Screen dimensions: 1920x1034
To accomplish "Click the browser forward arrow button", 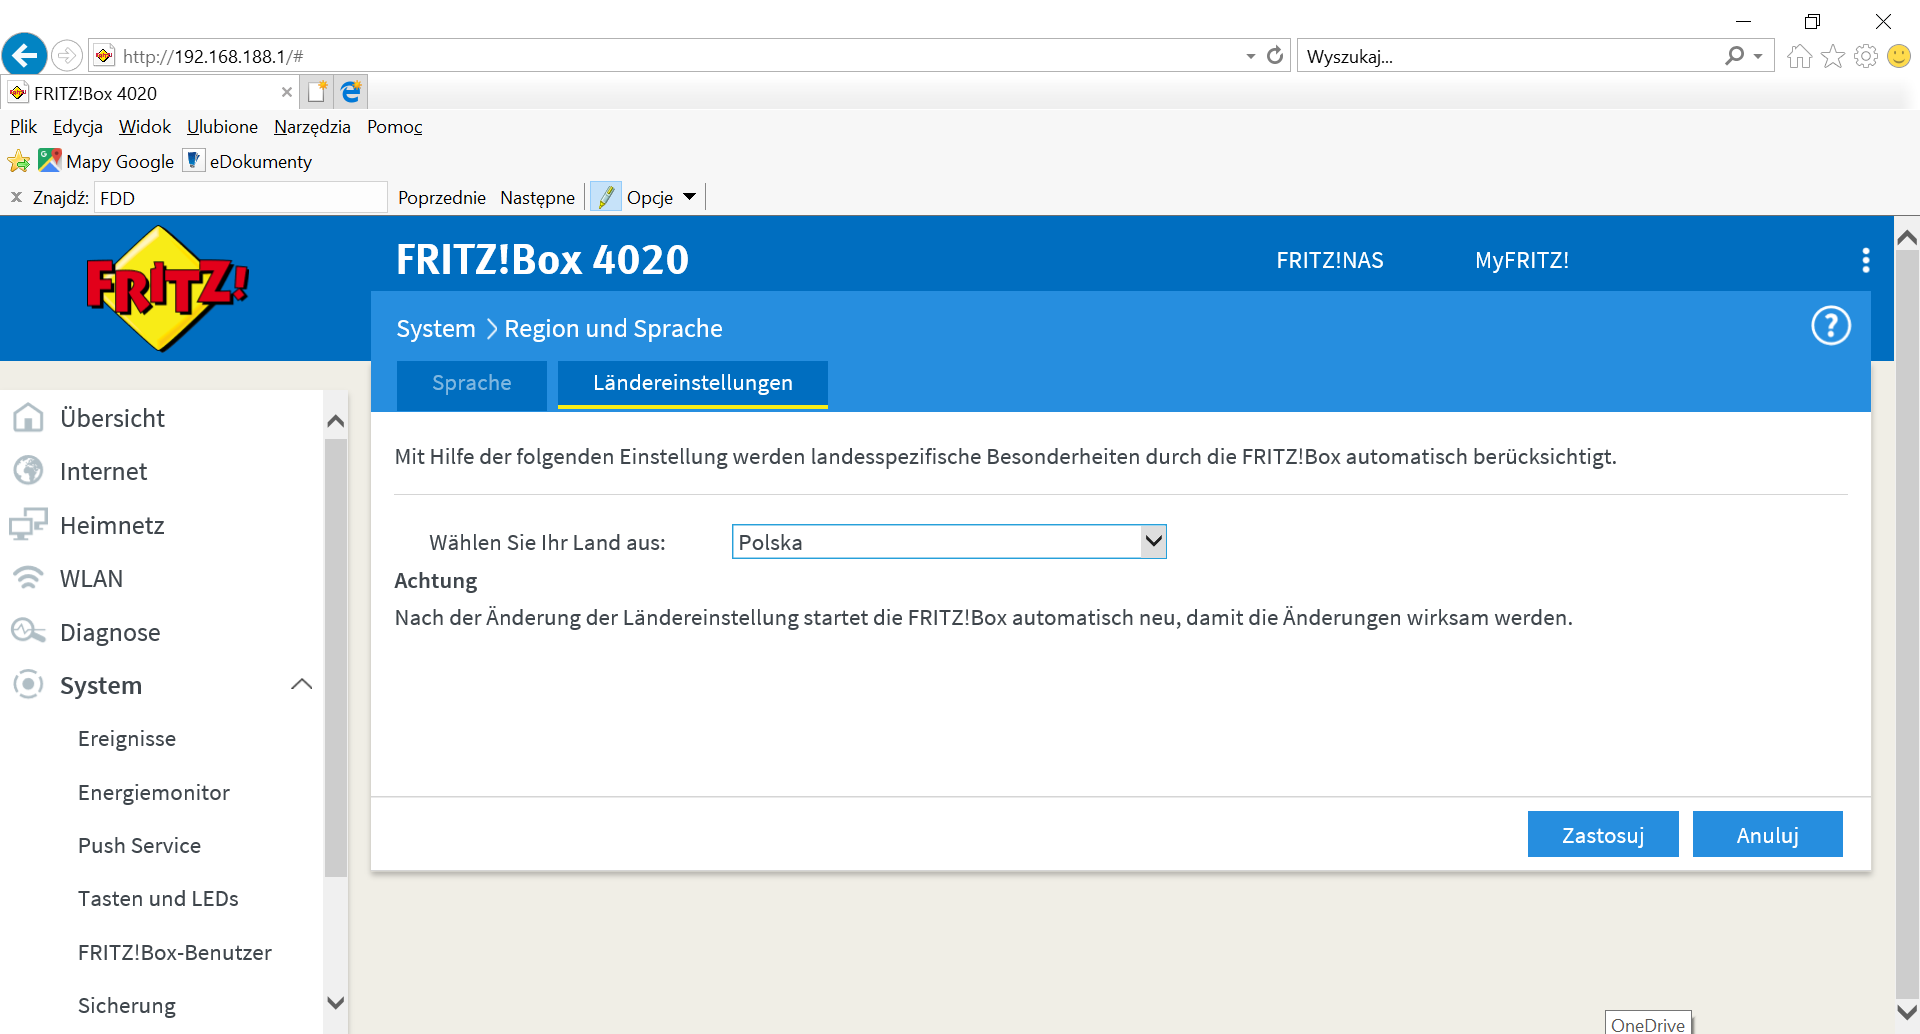I will tap(67, 55).
